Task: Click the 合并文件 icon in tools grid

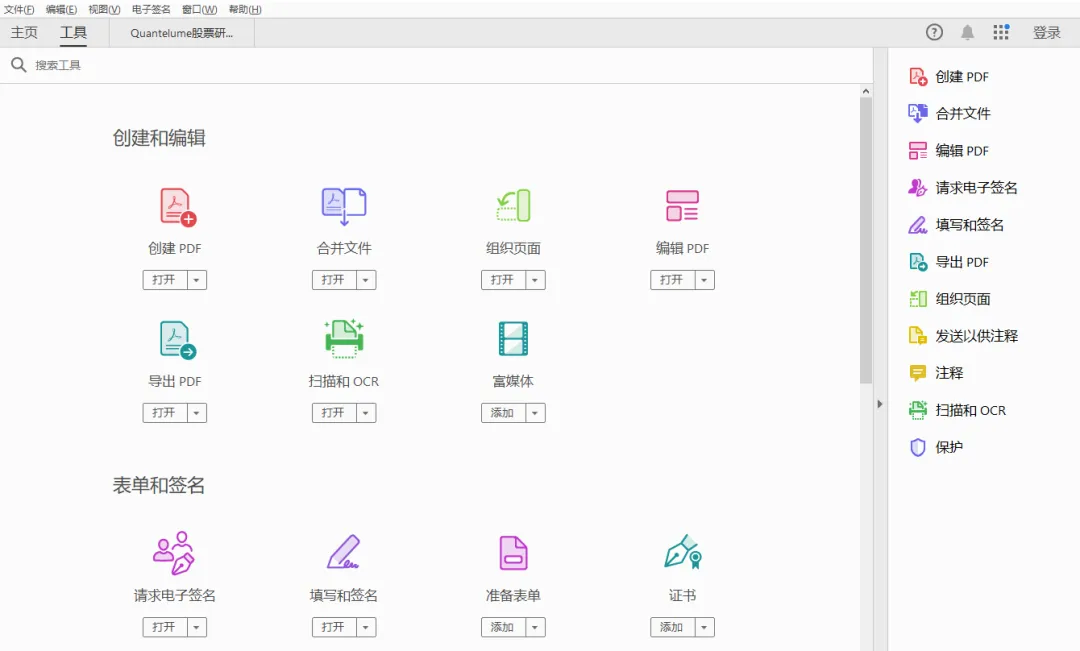Action: 344,207
